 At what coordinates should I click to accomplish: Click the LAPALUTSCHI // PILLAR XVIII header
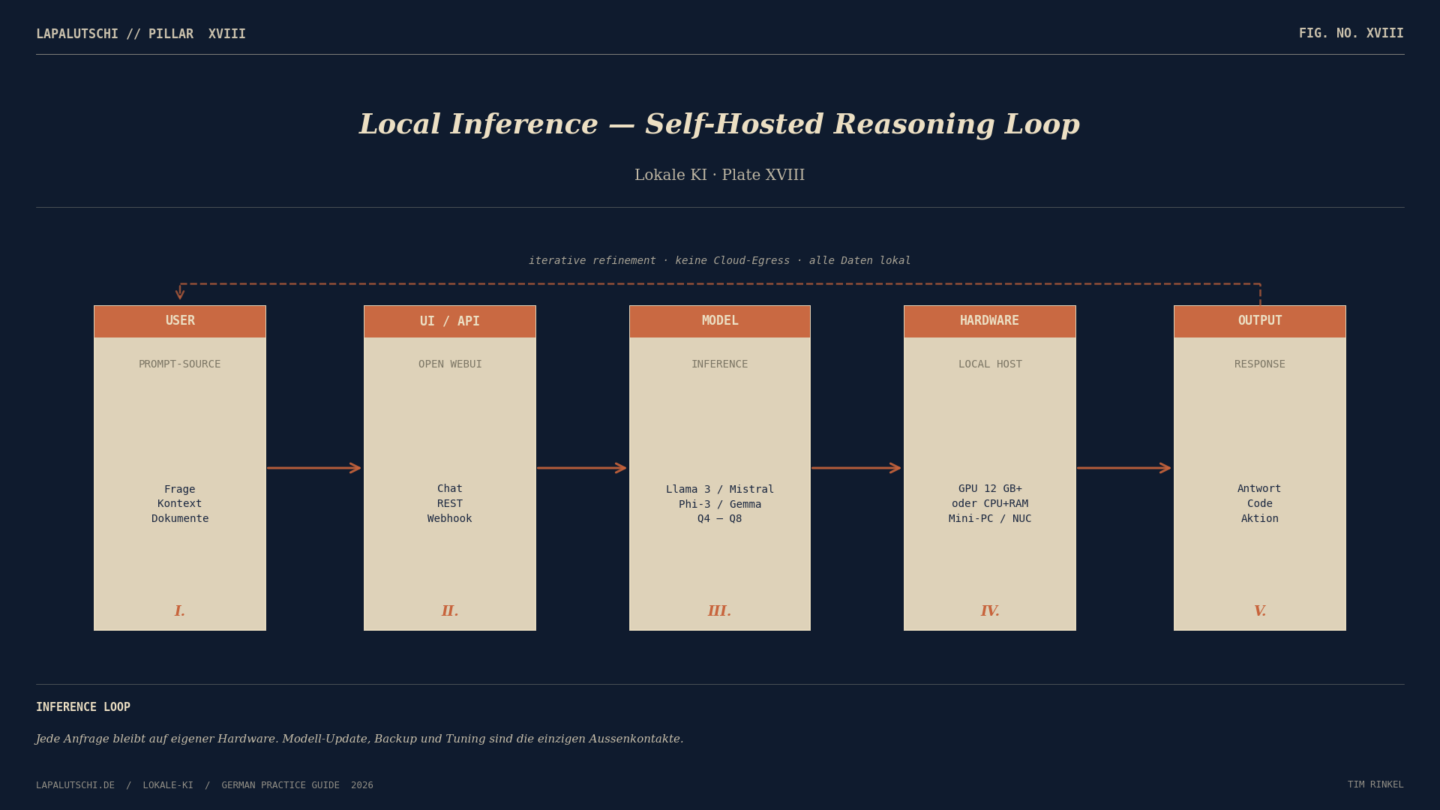[x=141, y=34]
